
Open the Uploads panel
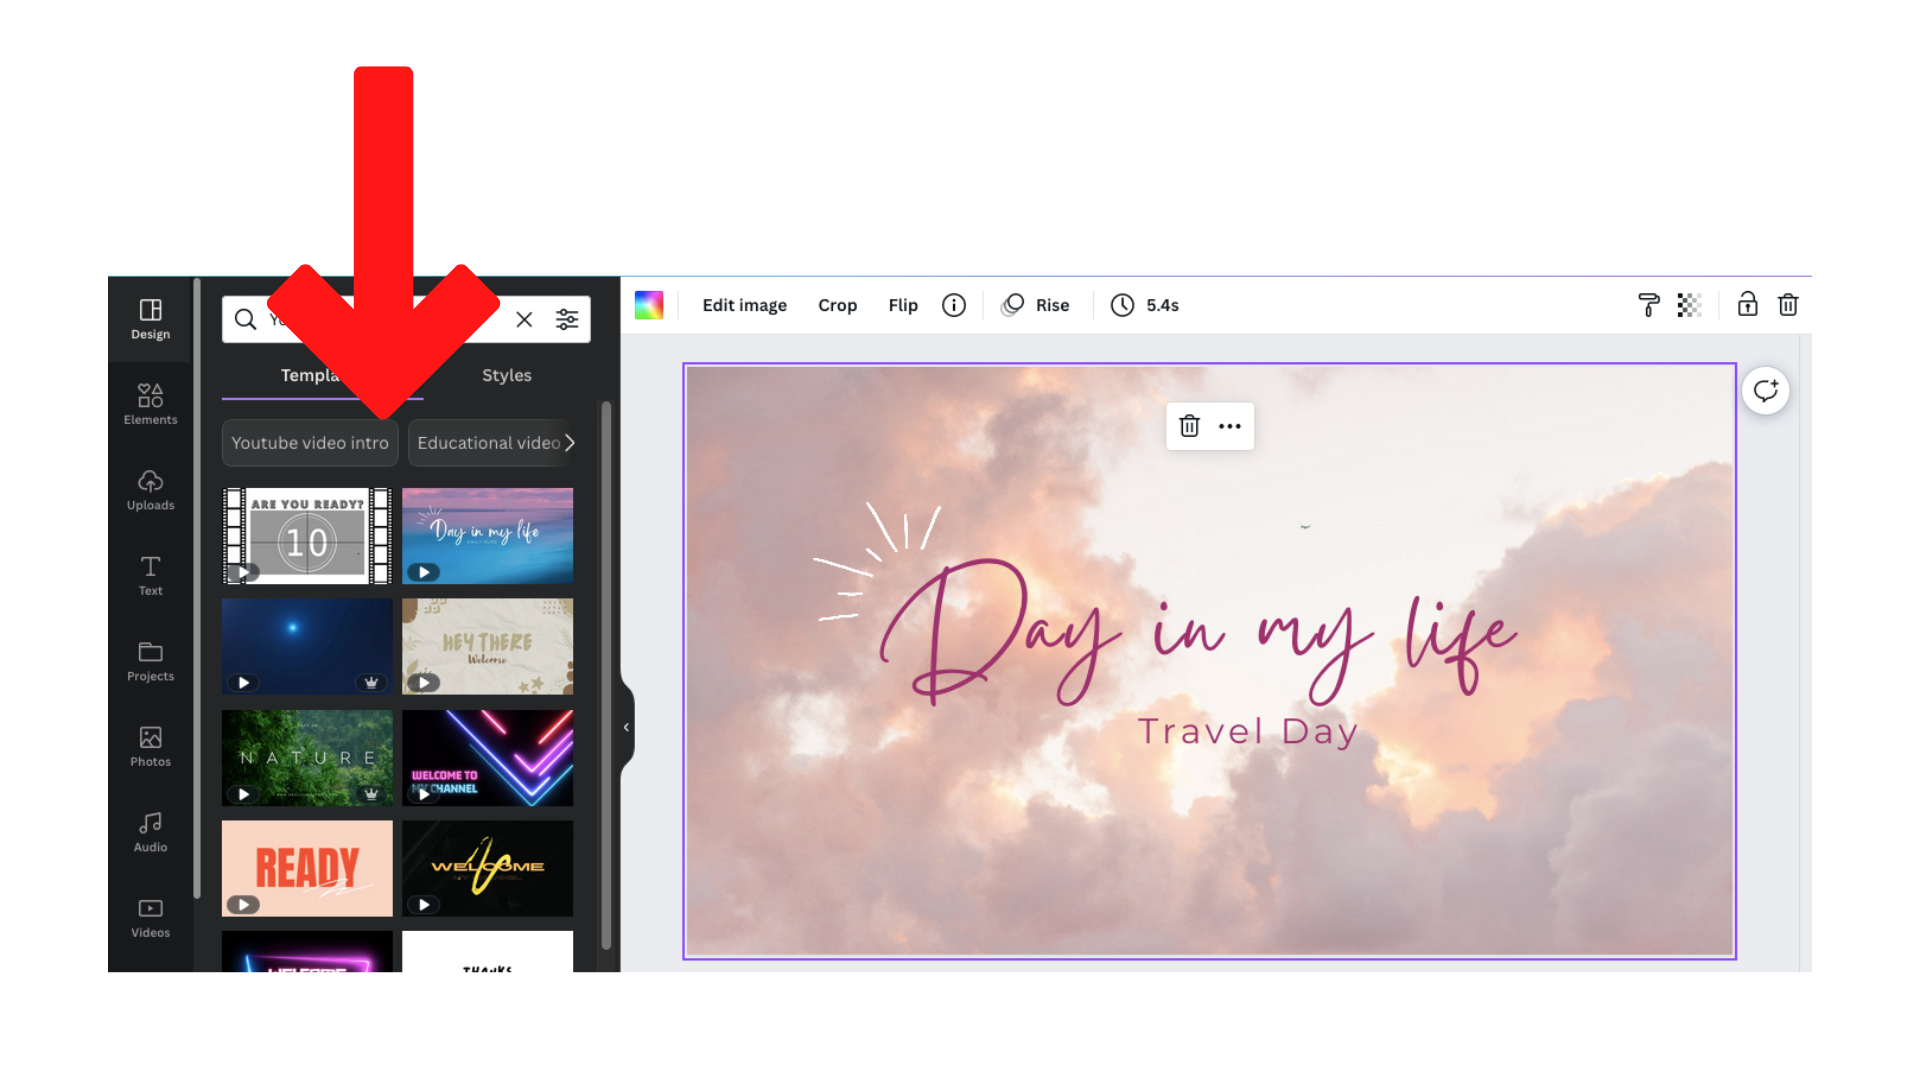[149, 489]
